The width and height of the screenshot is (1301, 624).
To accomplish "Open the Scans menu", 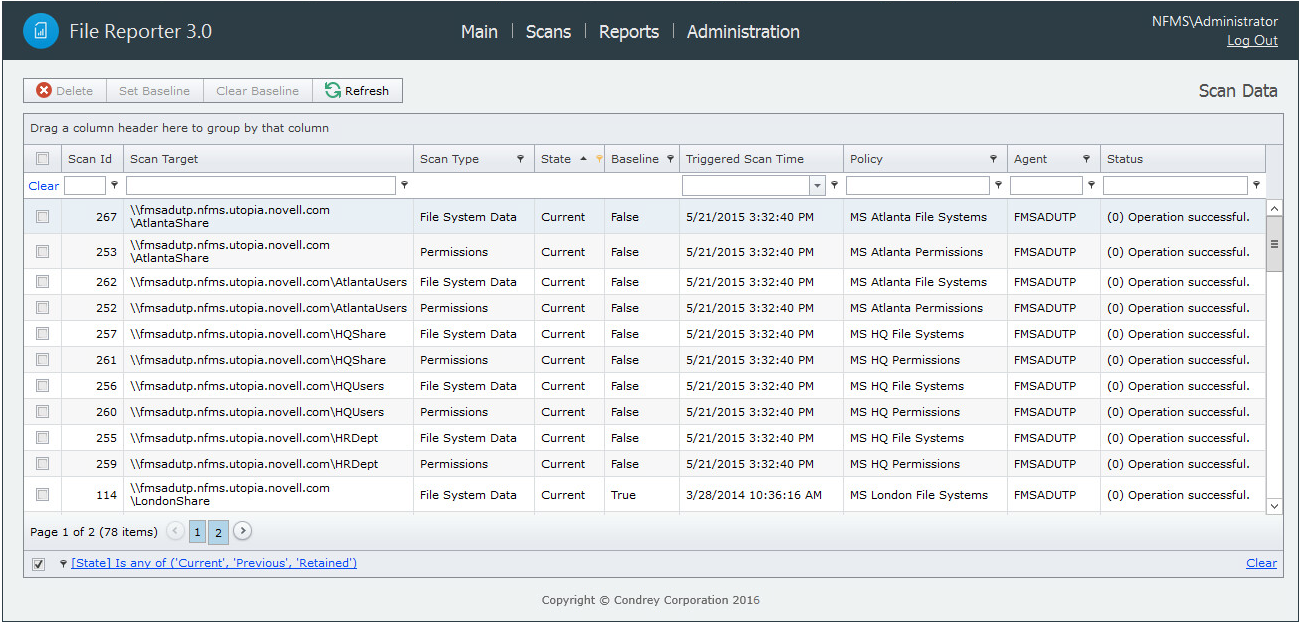I will click(548, 32).
